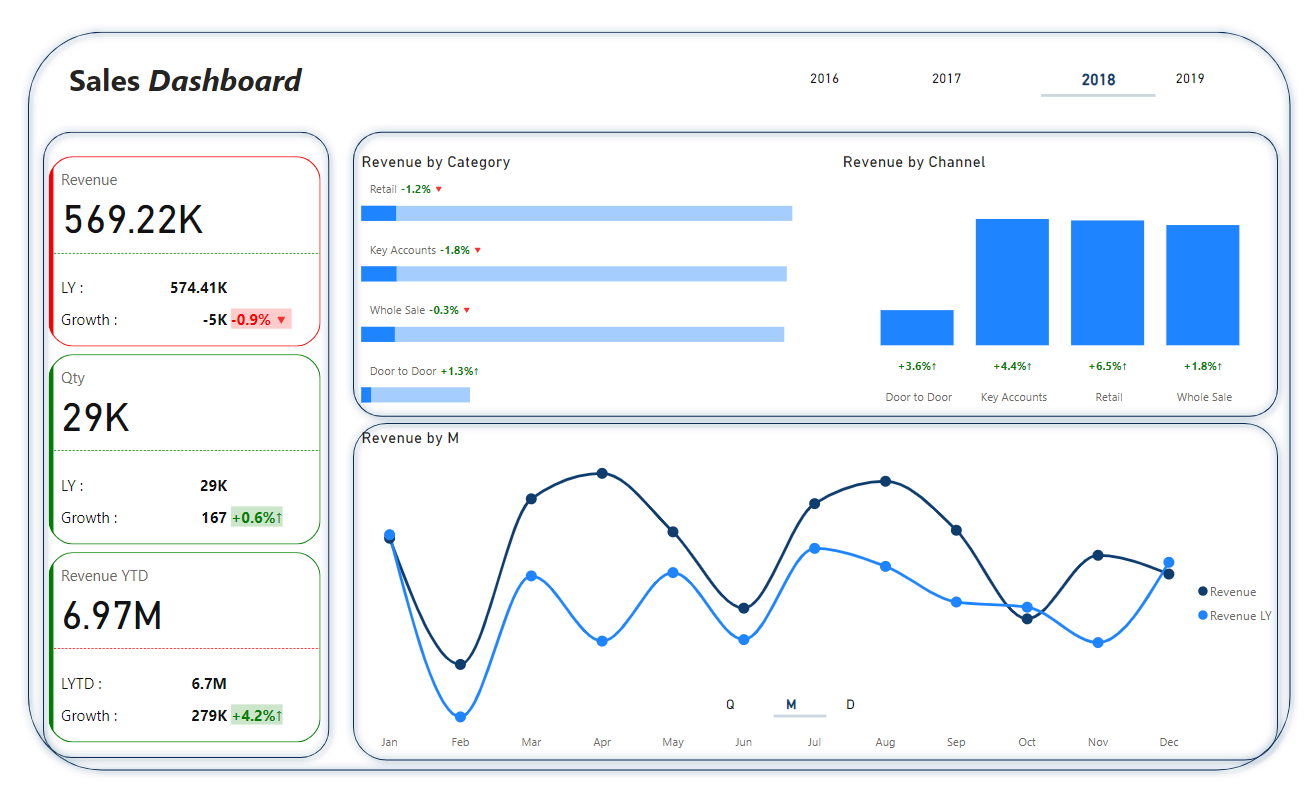This screenshot has width=1316, height=794.
Task: Switch the line chart to Q (quarterly) view
Action: pos(730,705)
